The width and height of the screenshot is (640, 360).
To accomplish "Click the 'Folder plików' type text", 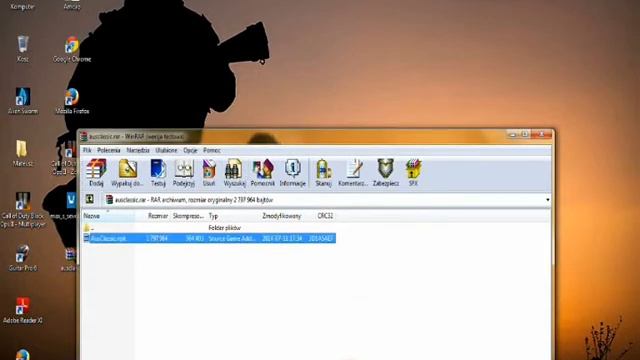I will pyautogui.click(x=224, y=228).
